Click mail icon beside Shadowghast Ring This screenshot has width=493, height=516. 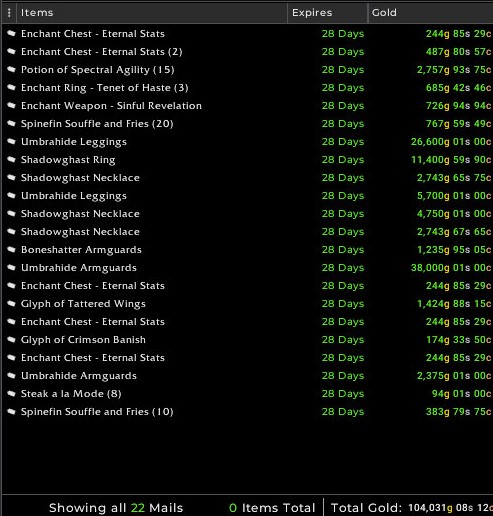click(x=11, y=159)
